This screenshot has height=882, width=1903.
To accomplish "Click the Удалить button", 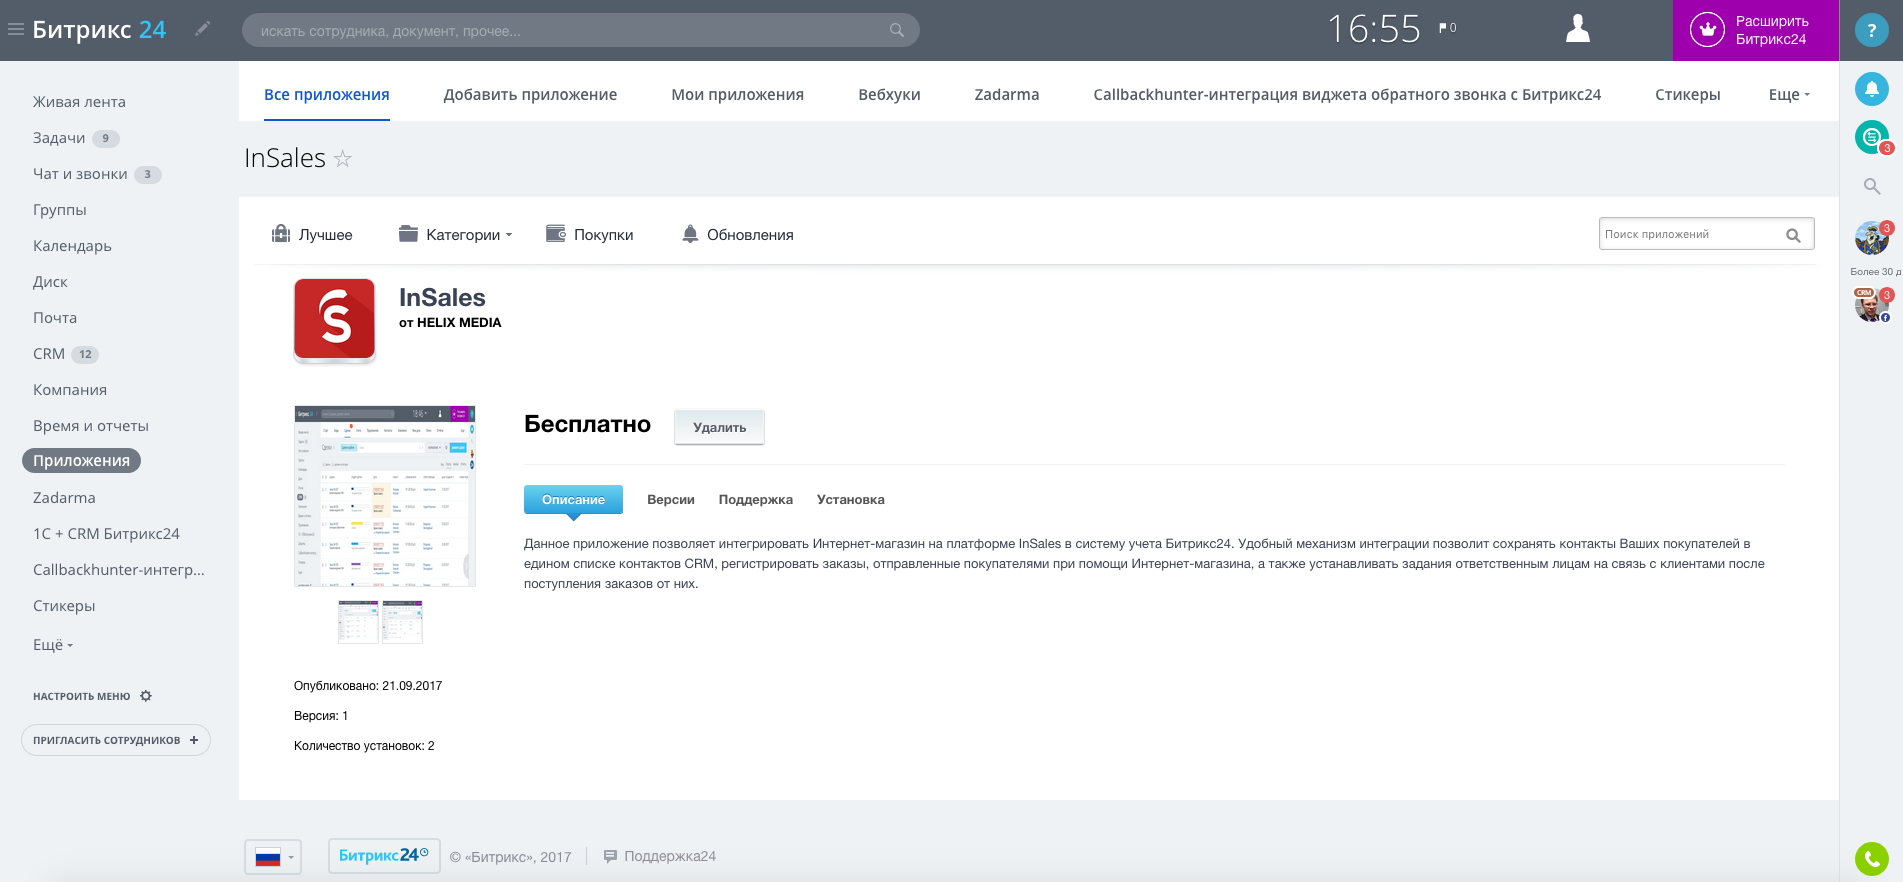I will tap(719, 427).
